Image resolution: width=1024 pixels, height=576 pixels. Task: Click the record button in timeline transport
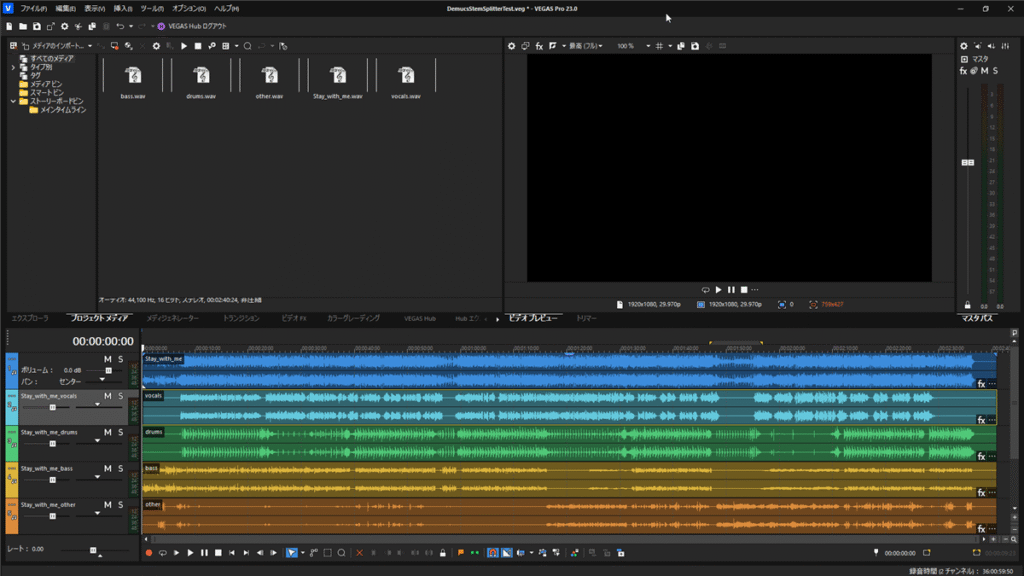point(149,553)
